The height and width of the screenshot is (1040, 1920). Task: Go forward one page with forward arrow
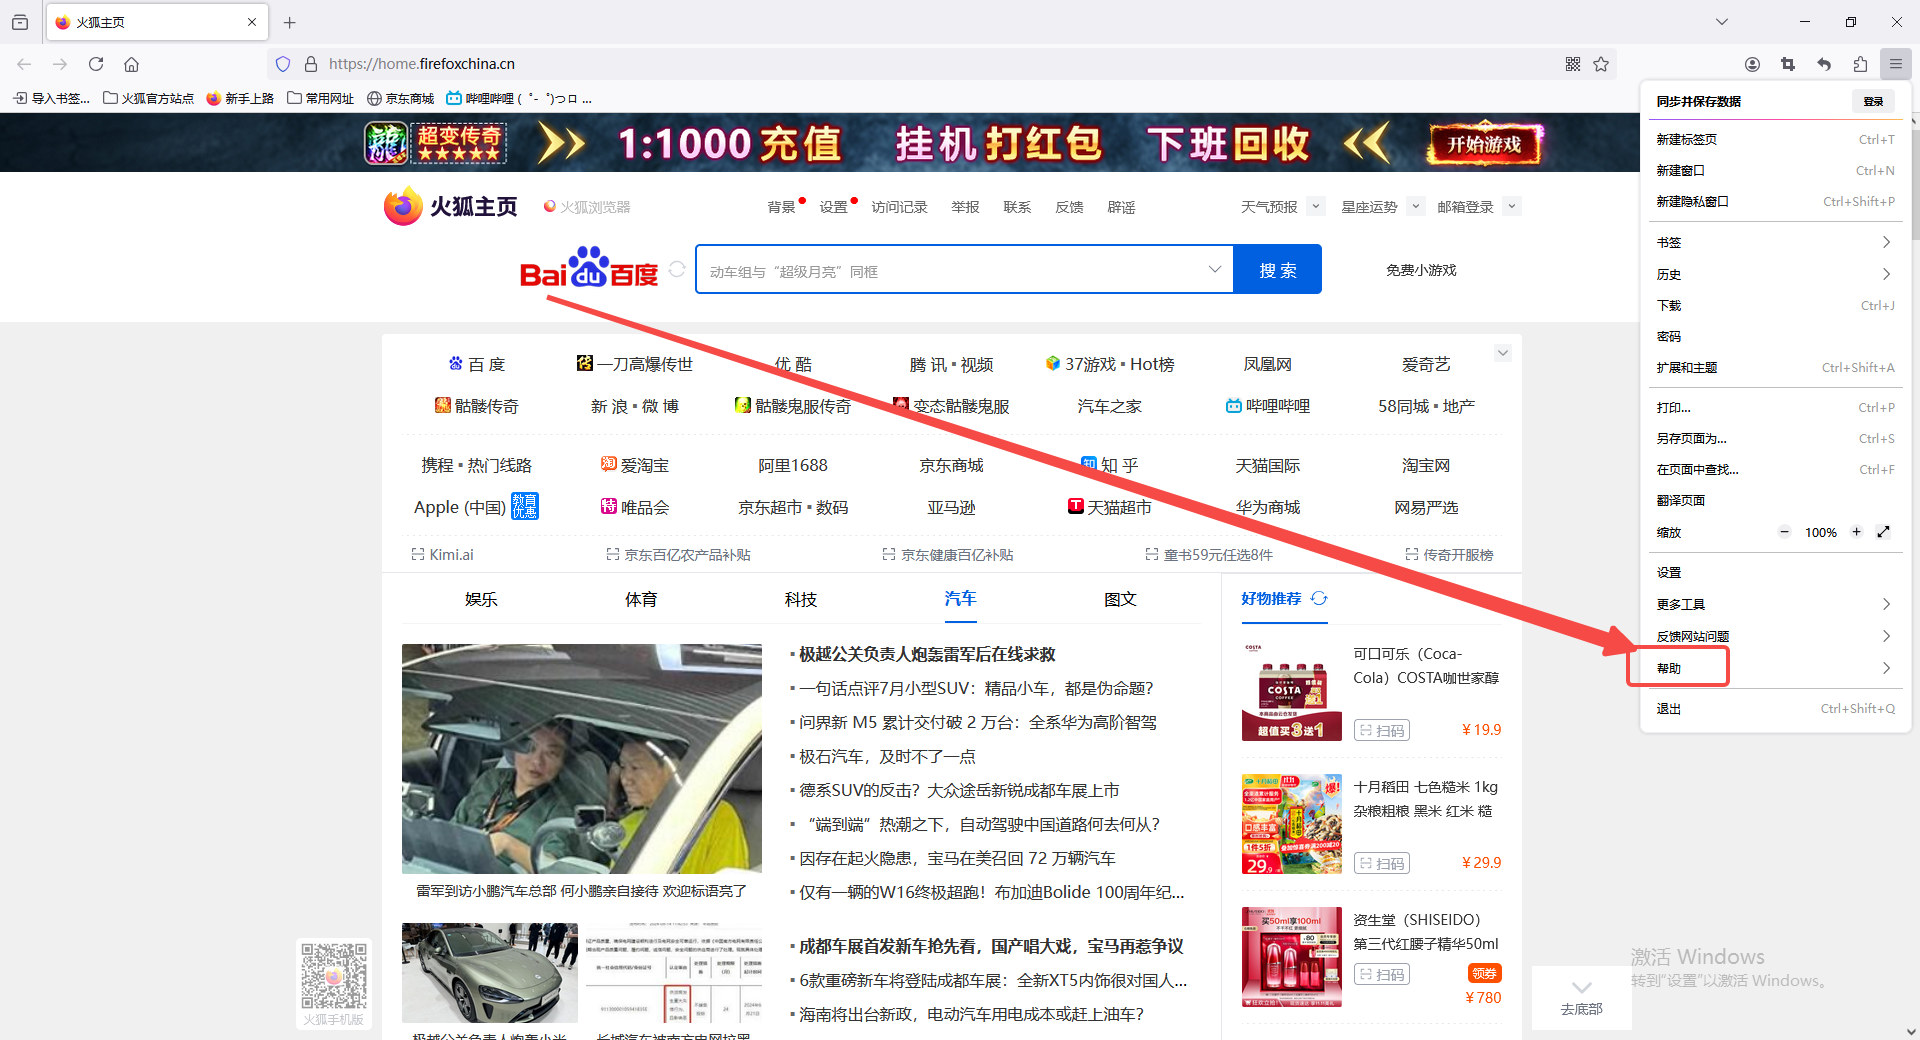(x=60, y=64)
